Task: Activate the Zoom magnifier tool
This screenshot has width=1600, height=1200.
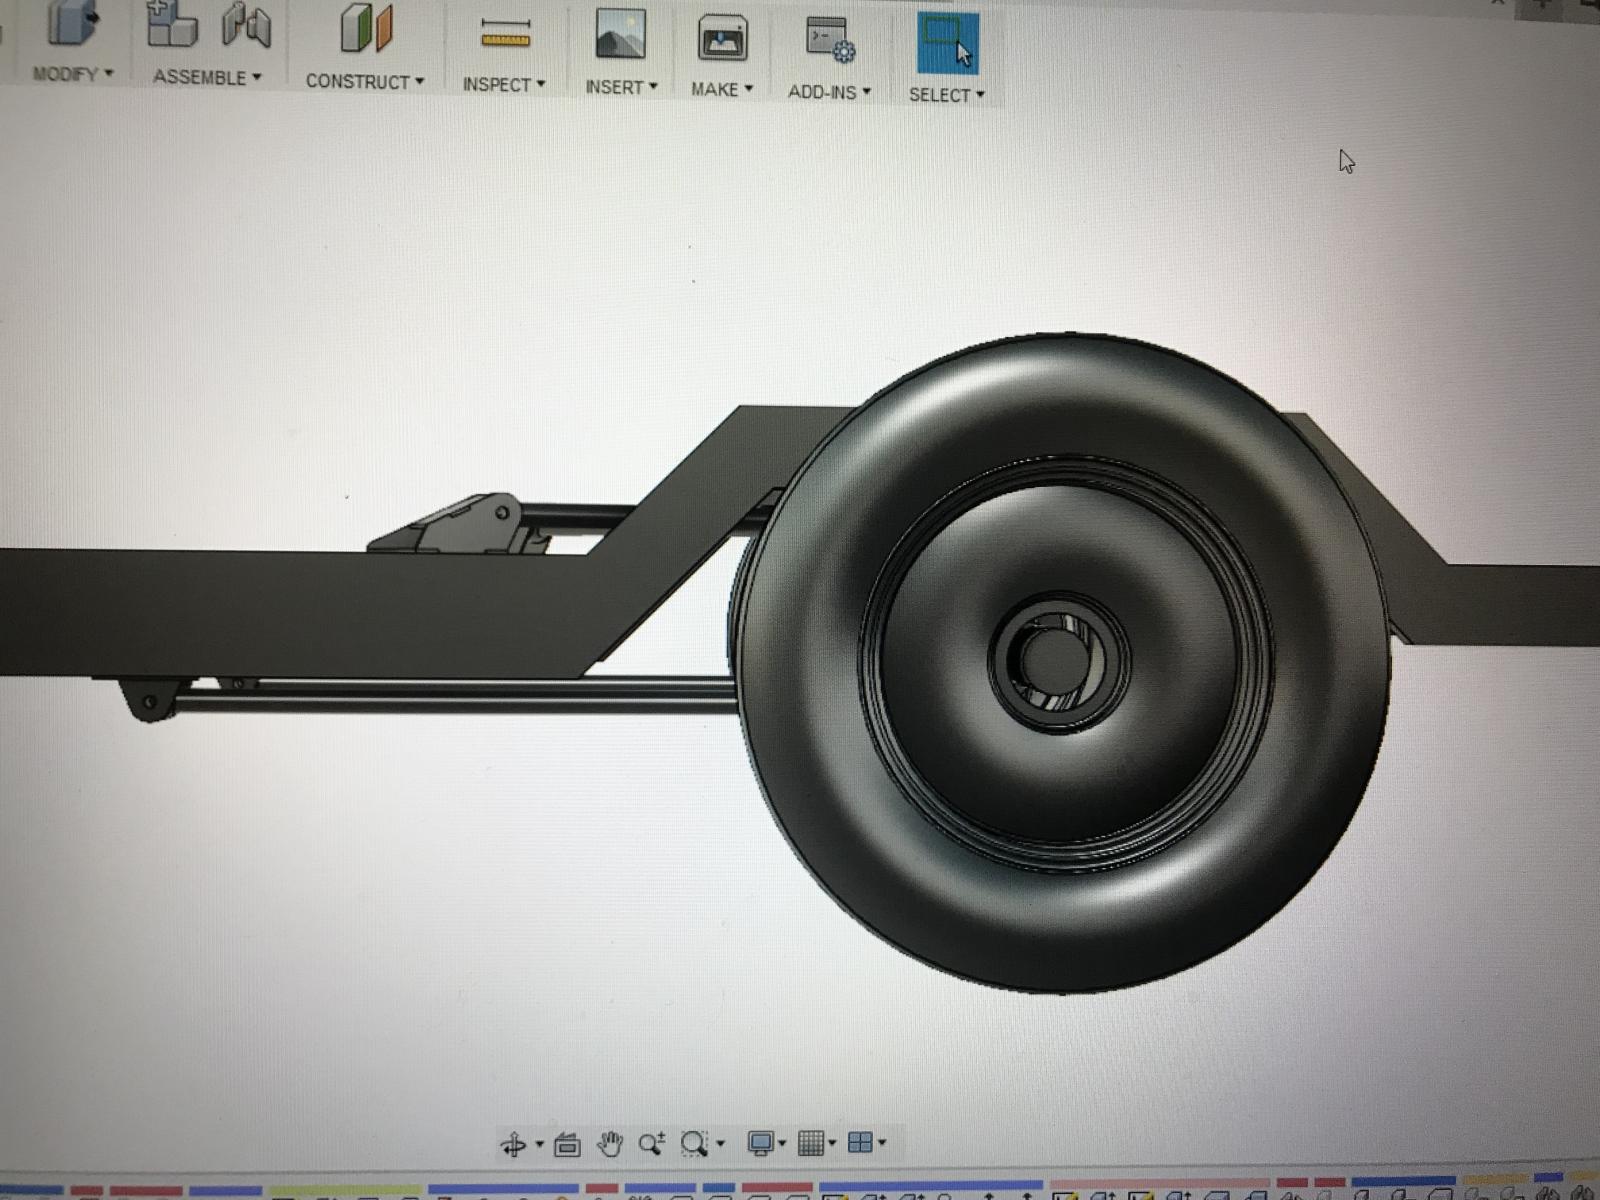Action: (651, 1143)
